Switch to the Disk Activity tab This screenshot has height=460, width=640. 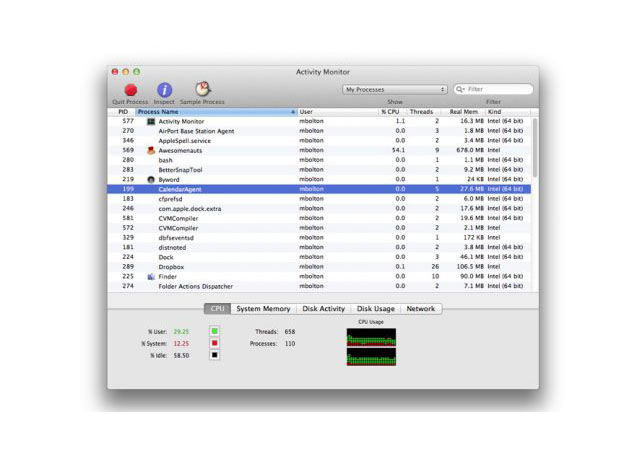pyautogui.click(x=323, y=309)
